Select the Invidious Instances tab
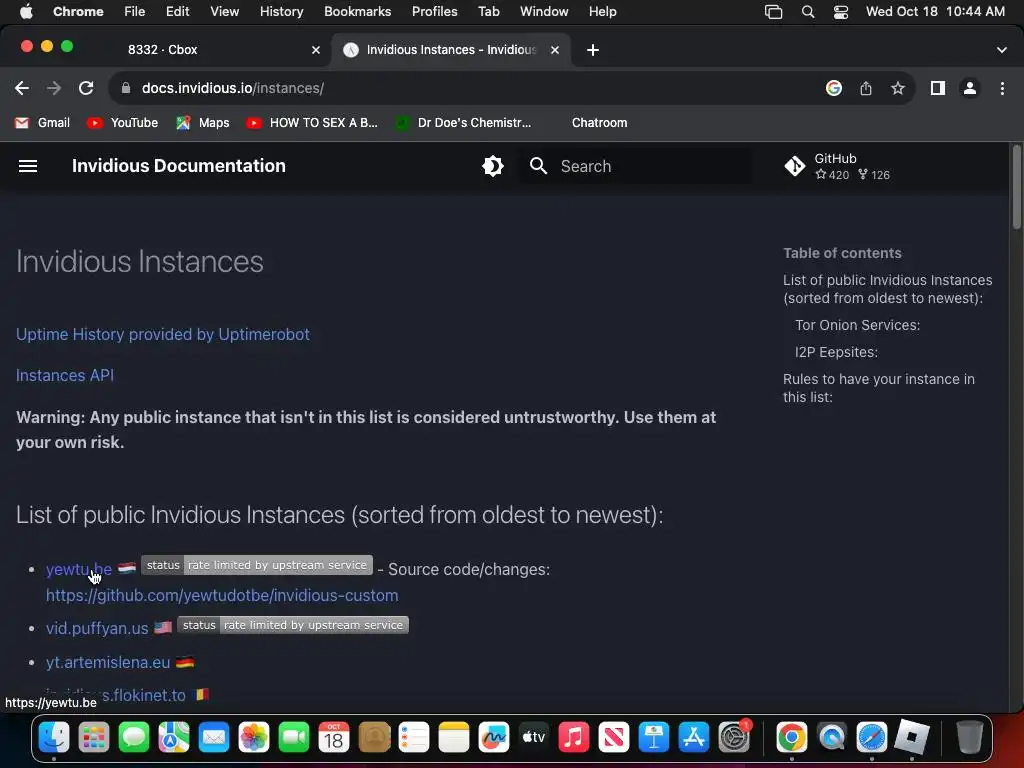1024x768 pixels. pos(451,50)
